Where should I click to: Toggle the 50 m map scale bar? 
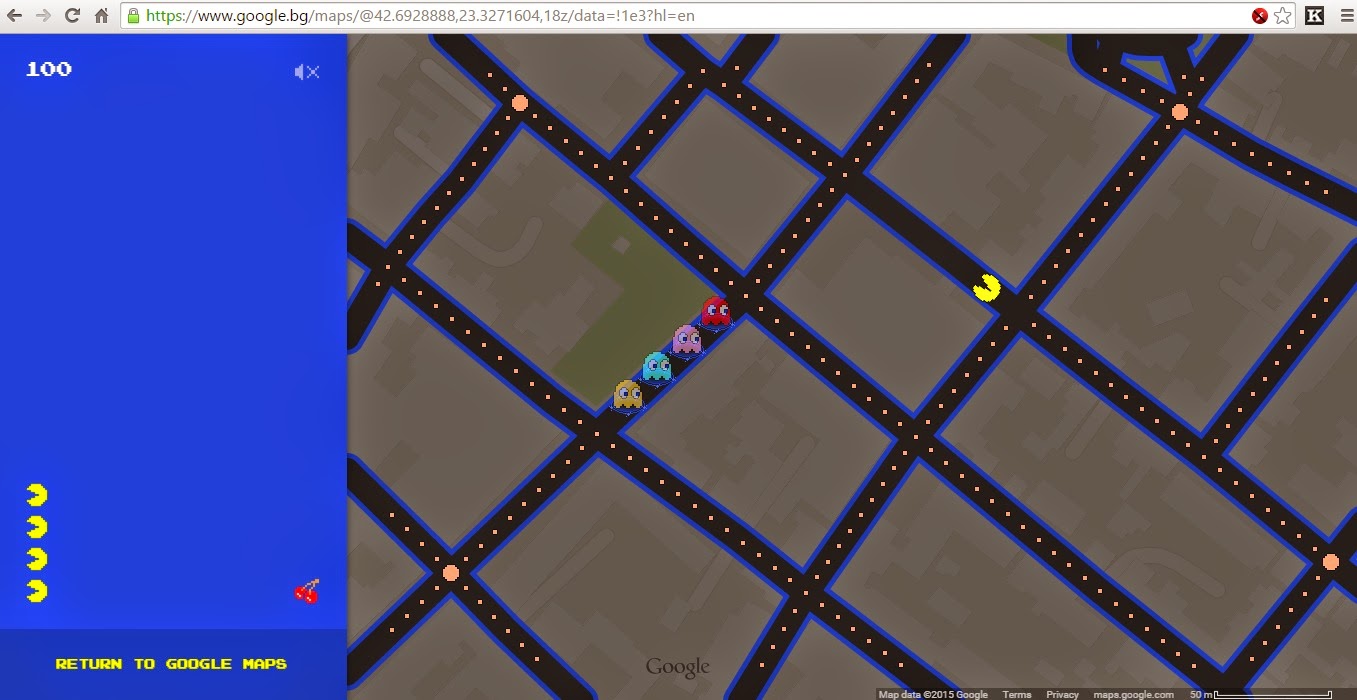pyautogui.click(x=1259, y=694)
